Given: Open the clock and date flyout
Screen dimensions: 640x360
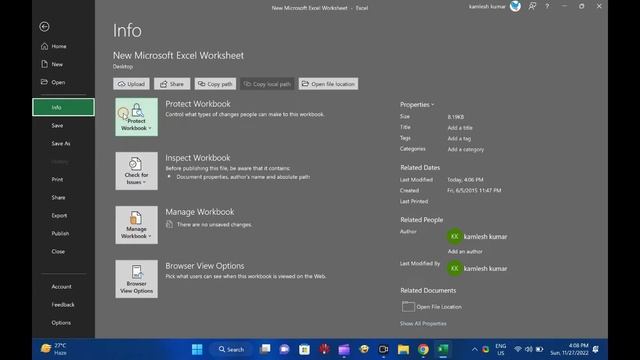Looking at the screenshot, I should coord(569,349).
